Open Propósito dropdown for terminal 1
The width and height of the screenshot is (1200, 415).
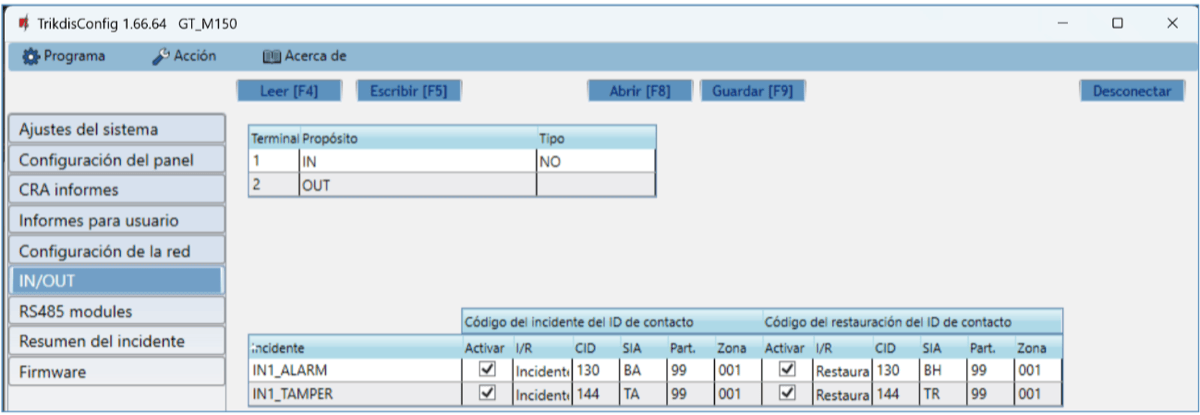pyautogui.click(x=417, y=161)
